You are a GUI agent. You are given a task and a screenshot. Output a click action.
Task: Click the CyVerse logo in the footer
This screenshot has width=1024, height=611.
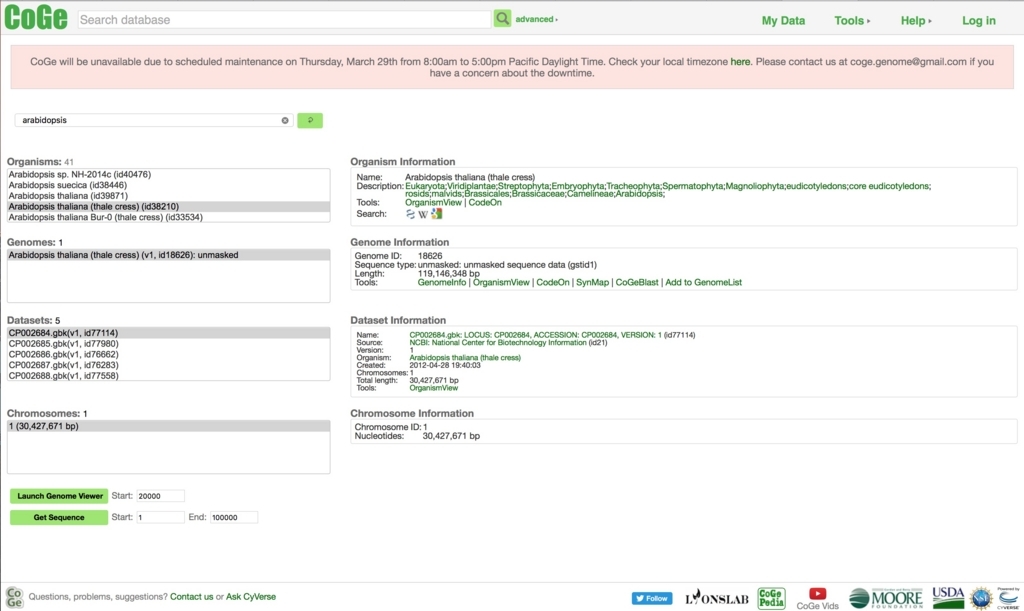click(x=1008, y=597)
